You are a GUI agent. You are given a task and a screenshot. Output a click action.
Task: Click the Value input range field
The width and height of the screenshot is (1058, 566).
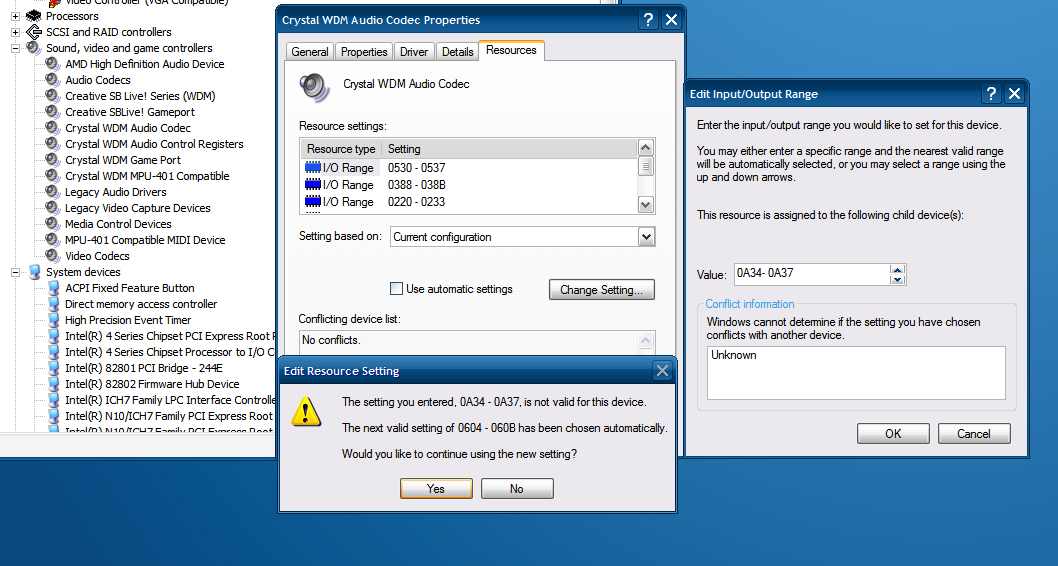[810, 274]
